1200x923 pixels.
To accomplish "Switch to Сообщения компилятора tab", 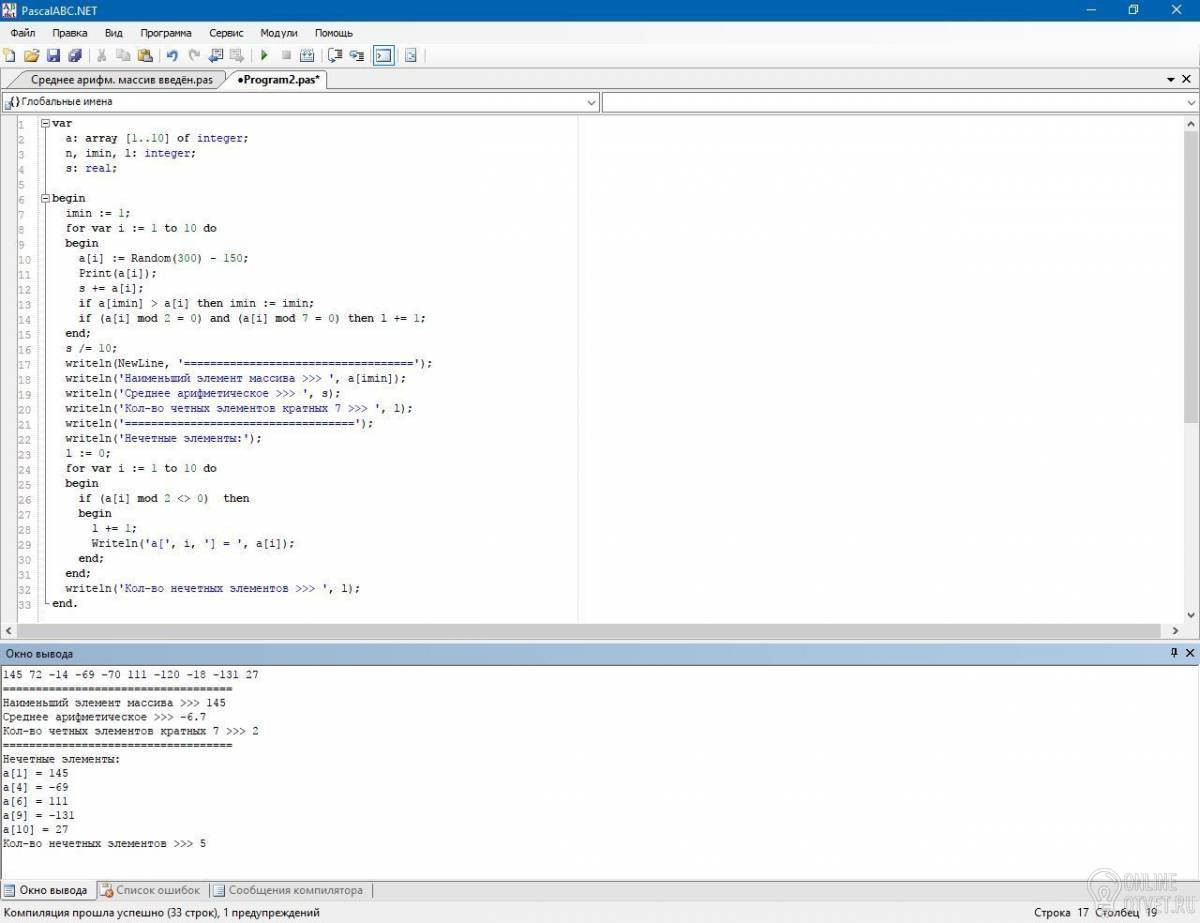I will [x=287, y=890].
